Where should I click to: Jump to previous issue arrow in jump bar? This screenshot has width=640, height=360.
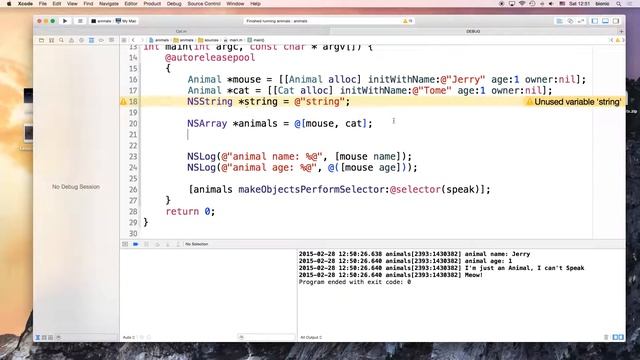coord(611,40)
